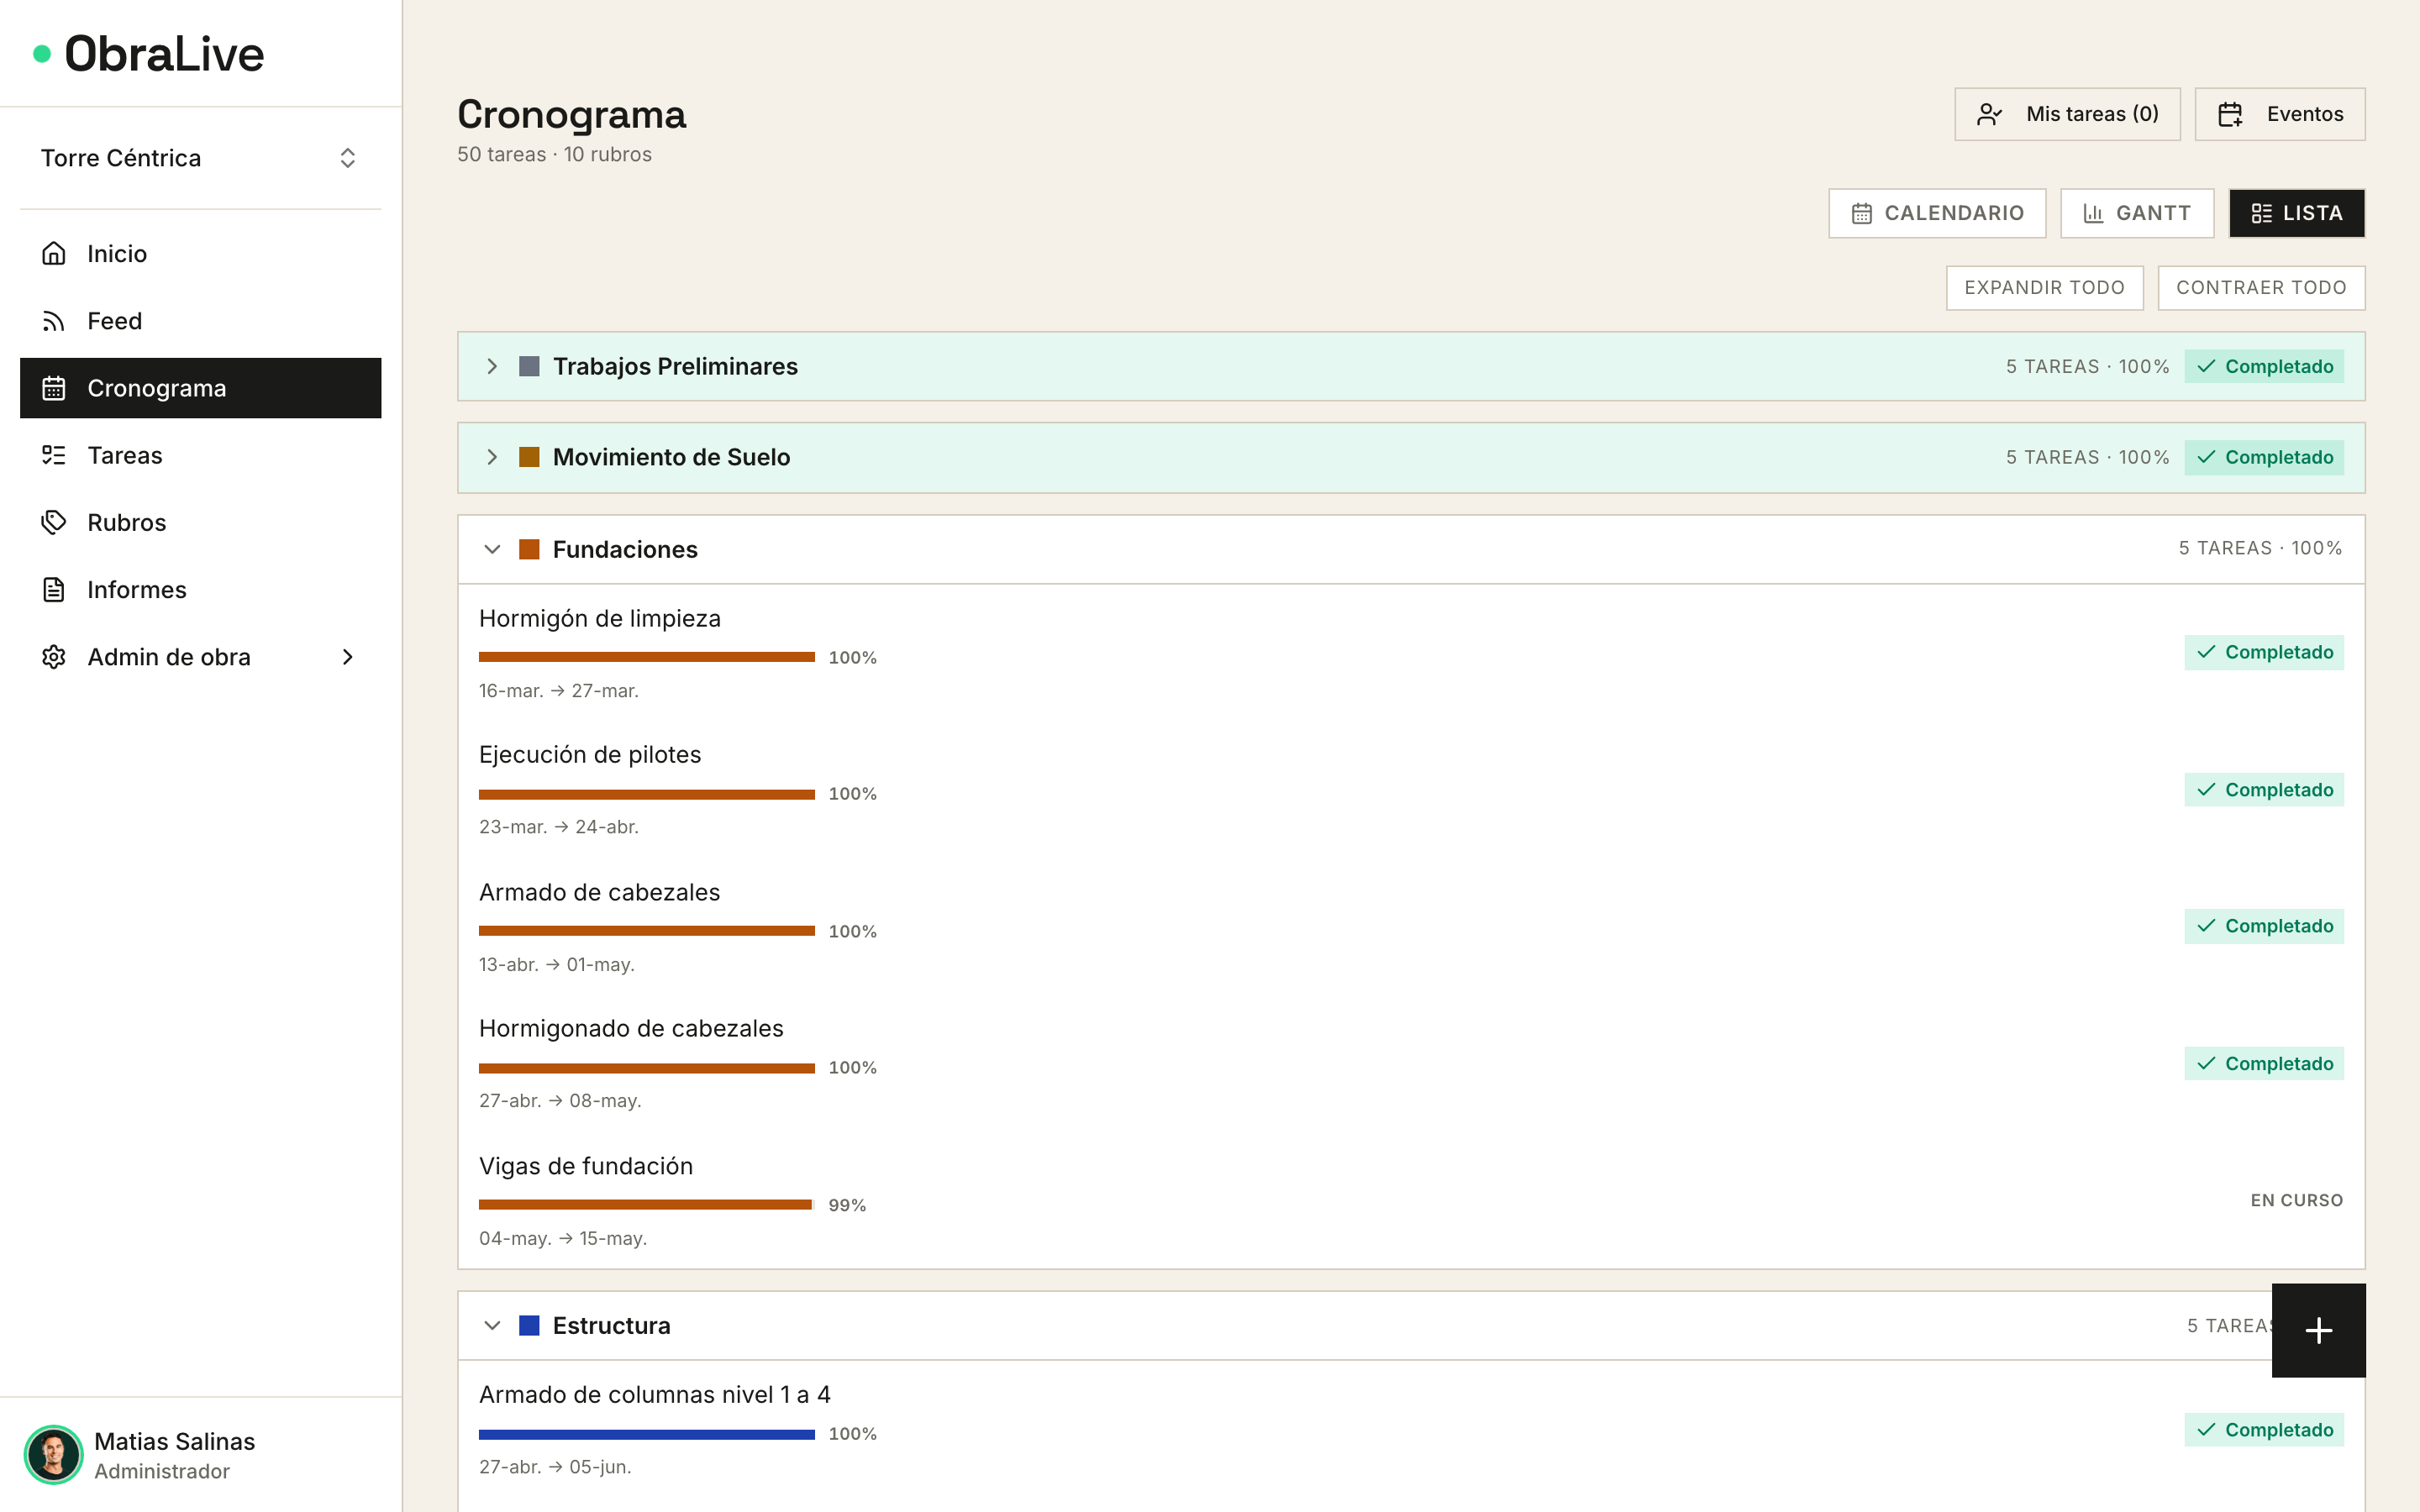Click the Cronograma calendar icon in the sidebar
The width and height of the screenshot is (2420, 1512).
(54, 388)
